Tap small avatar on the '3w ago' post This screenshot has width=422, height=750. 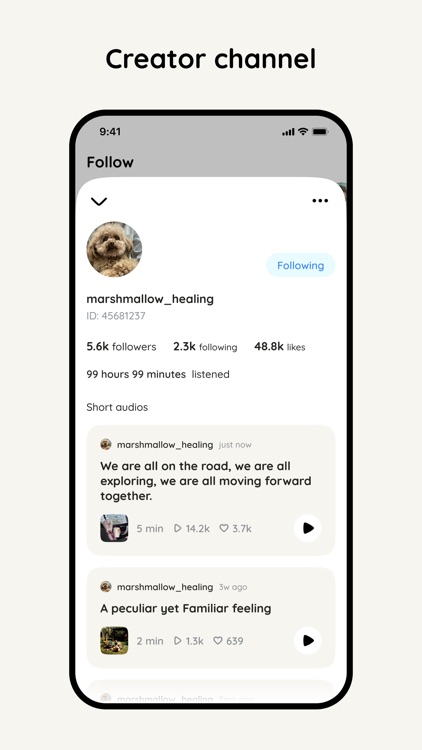(106, 586)
